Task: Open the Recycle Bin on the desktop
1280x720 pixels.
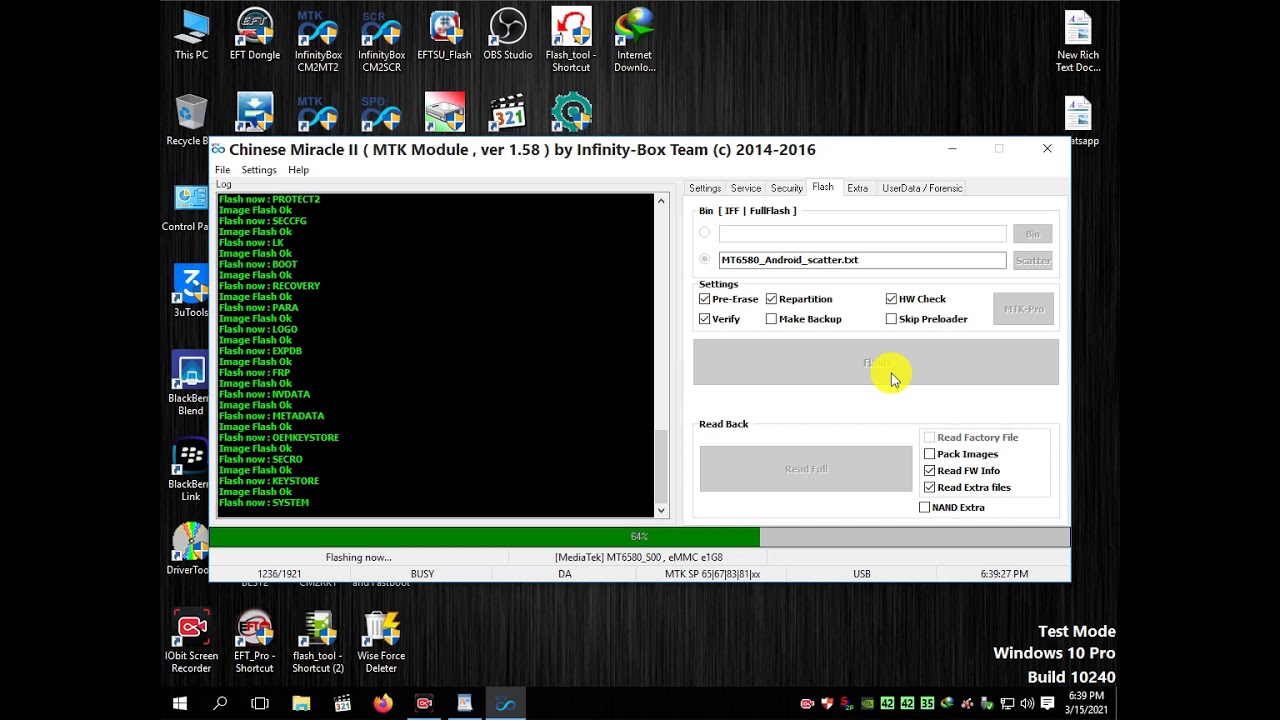Action: [x=190, y=120]
